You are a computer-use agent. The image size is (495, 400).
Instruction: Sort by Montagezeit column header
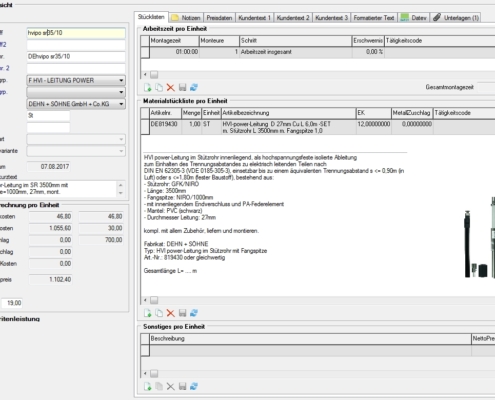[x=174, y=41]
